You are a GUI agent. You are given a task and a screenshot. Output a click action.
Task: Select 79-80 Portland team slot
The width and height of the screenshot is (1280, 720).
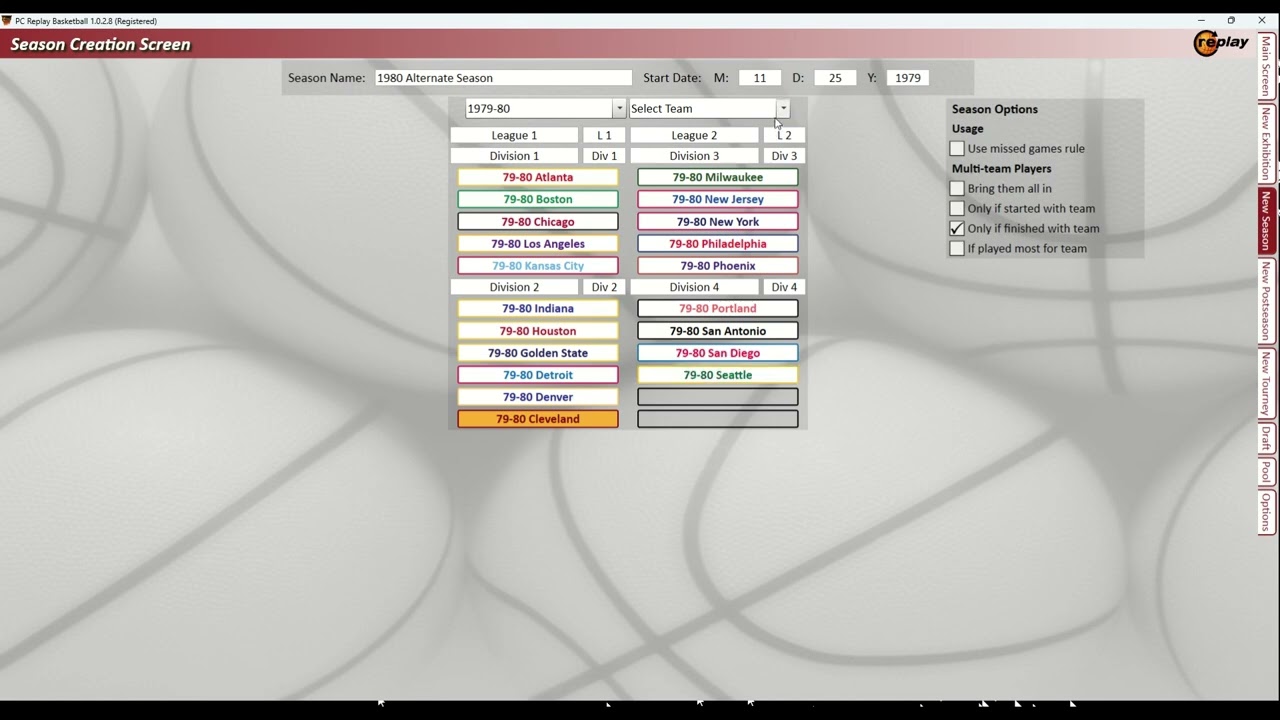click(x=718, y=308)
